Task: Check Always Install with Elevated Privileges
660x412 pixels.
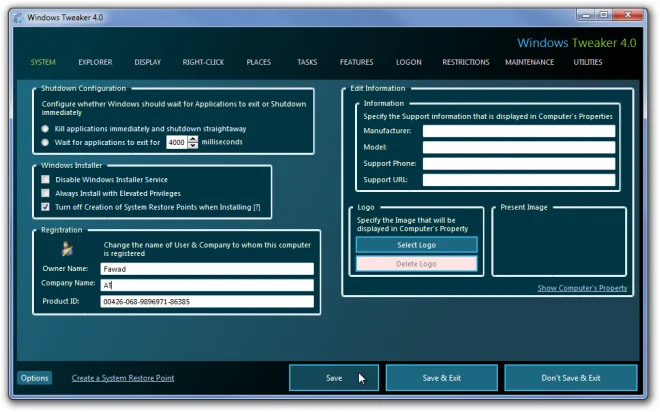Action: click(x=45, y=193)
